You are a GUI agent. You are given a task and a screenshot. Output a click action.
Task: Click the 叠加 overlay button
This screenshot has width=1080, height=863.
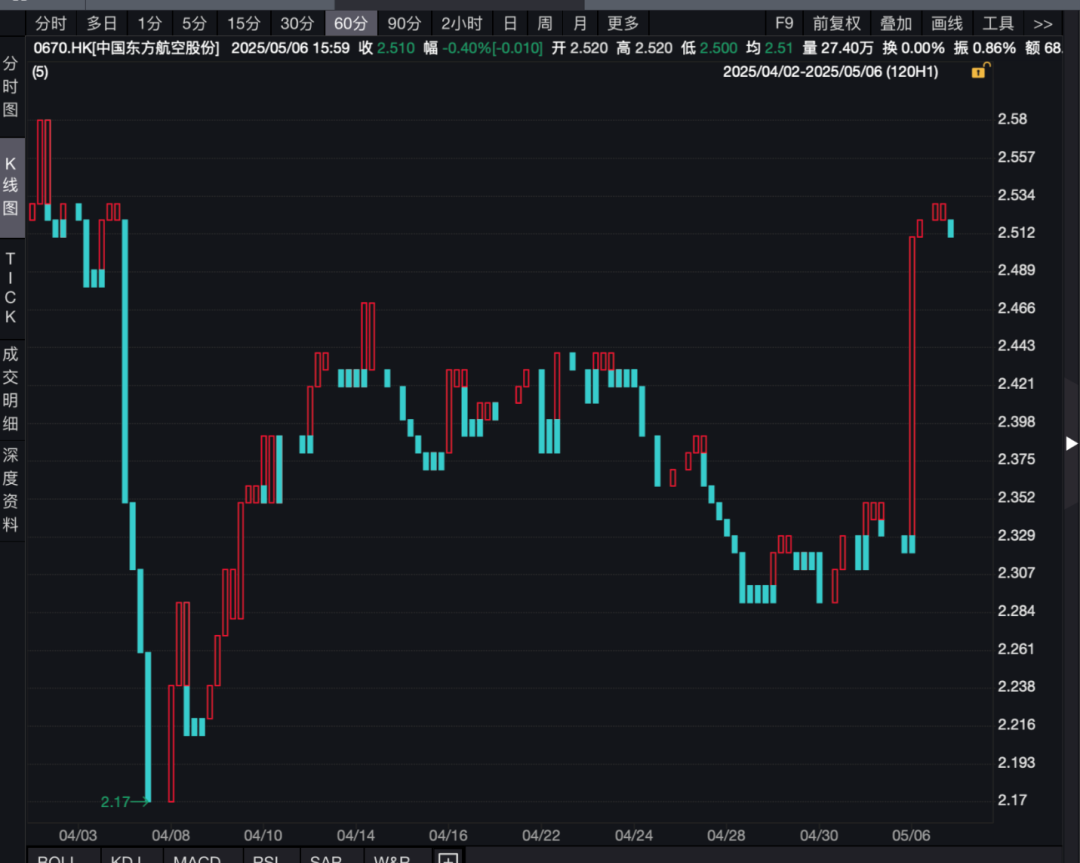pyautogui.click(x=895, y=23)
